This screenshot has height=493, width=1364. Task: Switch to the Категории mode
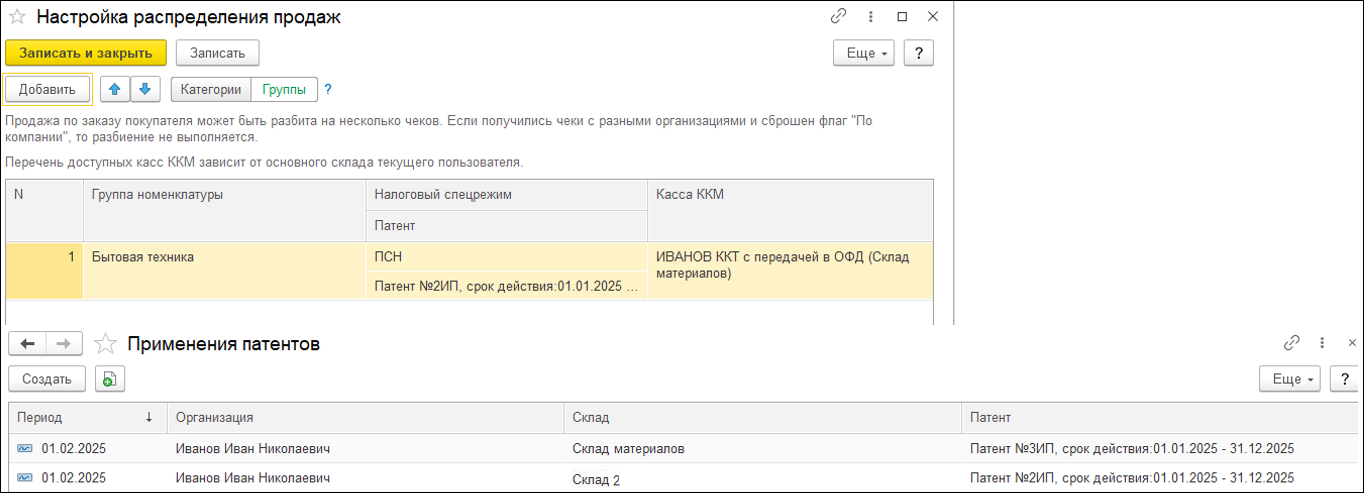point(211,89)
